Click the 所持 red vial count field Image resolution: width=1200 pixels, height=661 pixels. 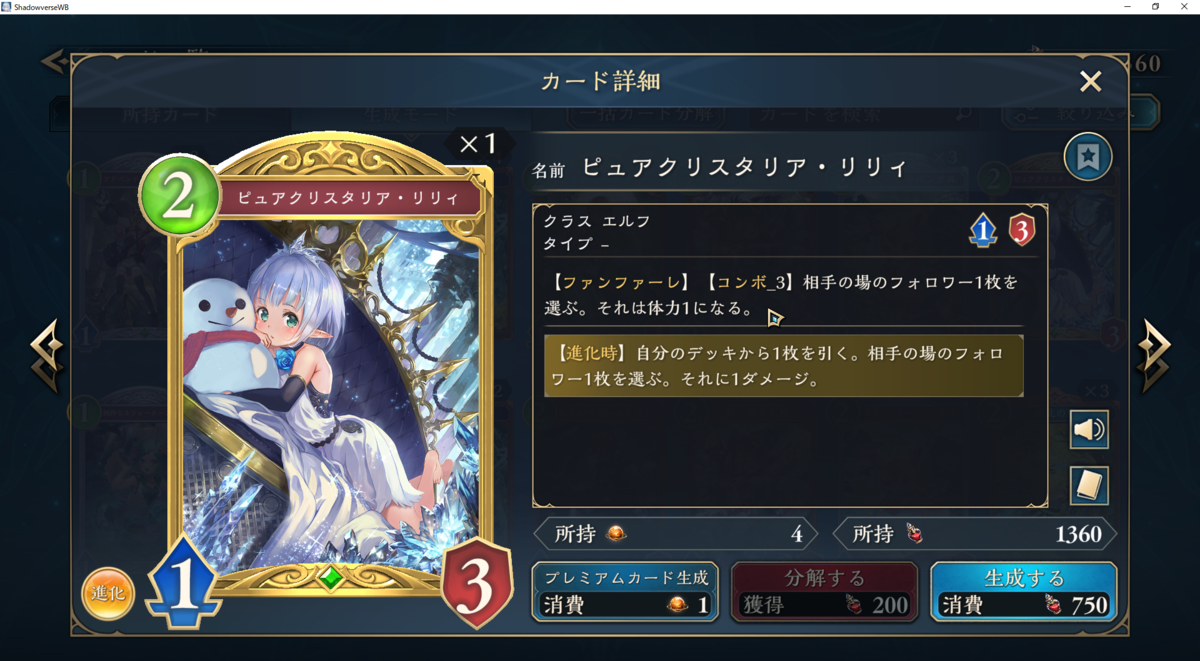click(x=975, y=534)
